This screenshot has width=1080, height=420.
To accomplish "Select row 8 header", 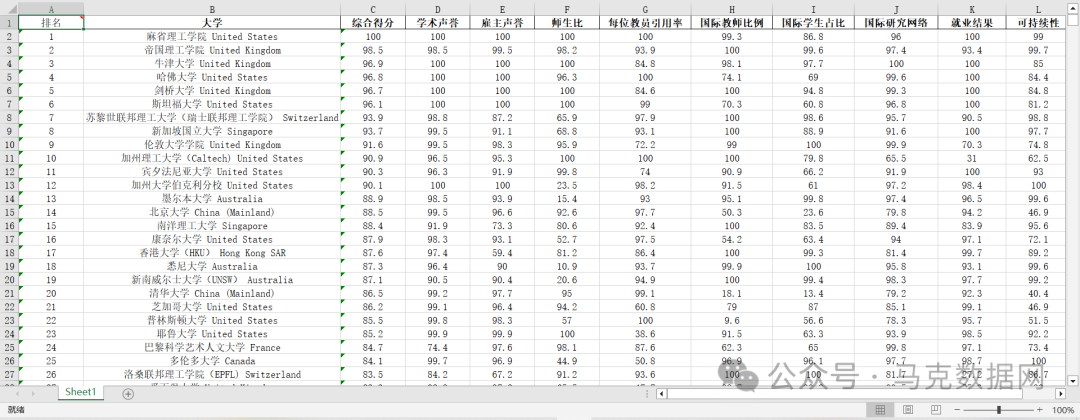I will (9, 117).
